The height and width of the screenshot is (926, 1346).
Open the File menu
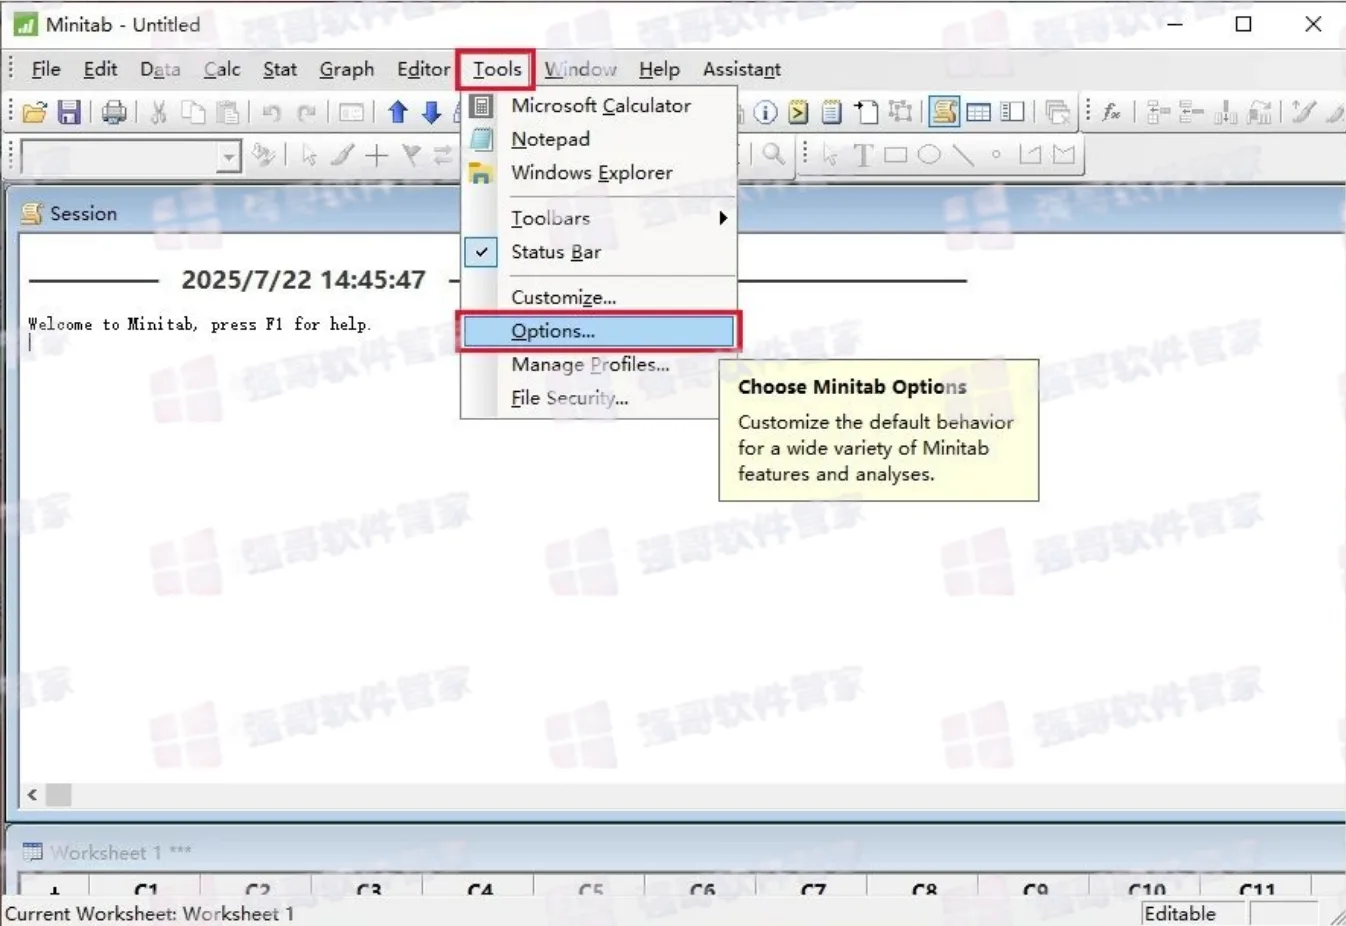tap(46, 69)
